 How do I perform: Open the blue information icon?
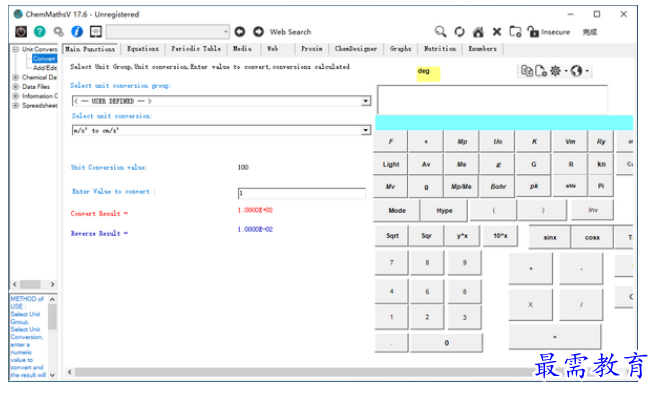(x=77, y=31)
